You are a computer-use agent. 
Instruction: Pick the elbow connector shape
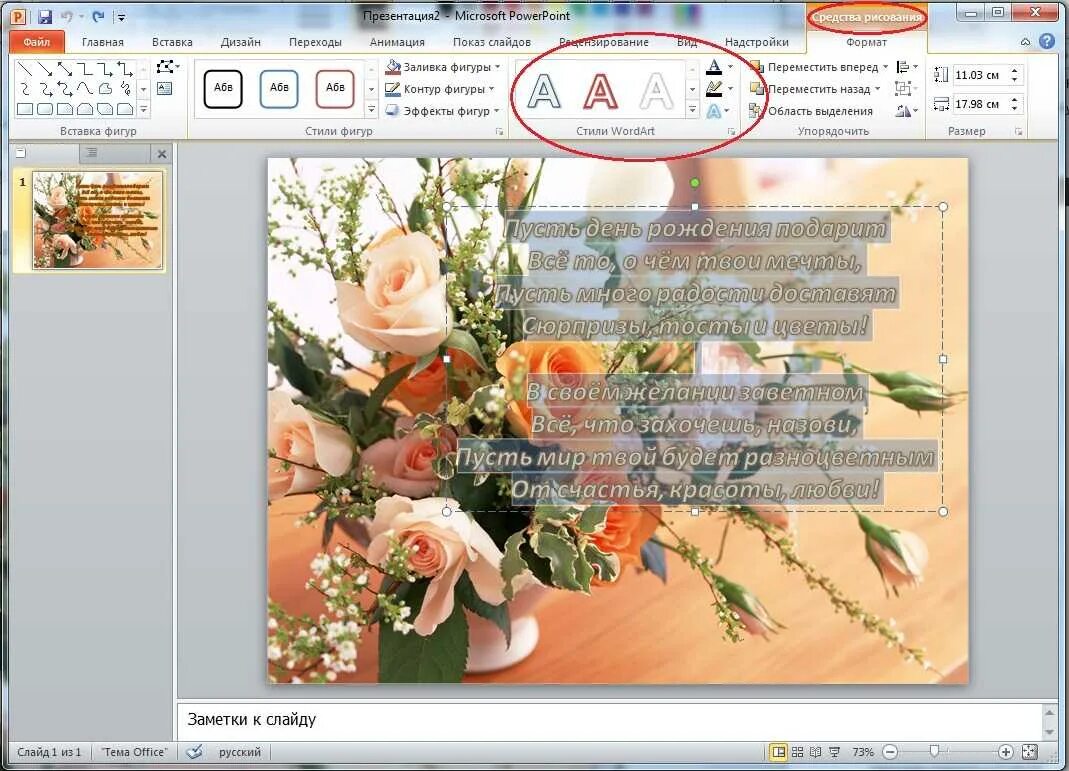point(85,69)
